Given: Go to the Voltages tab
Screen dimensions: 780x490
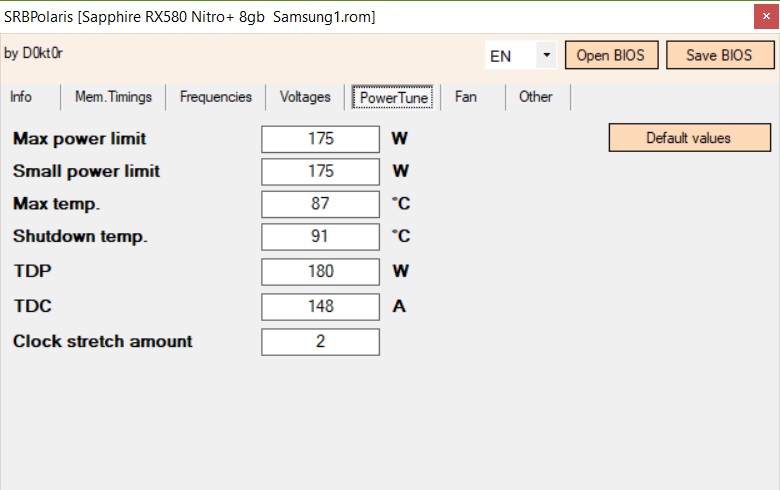Looking at the screenshot, I should tap(305, 97).
